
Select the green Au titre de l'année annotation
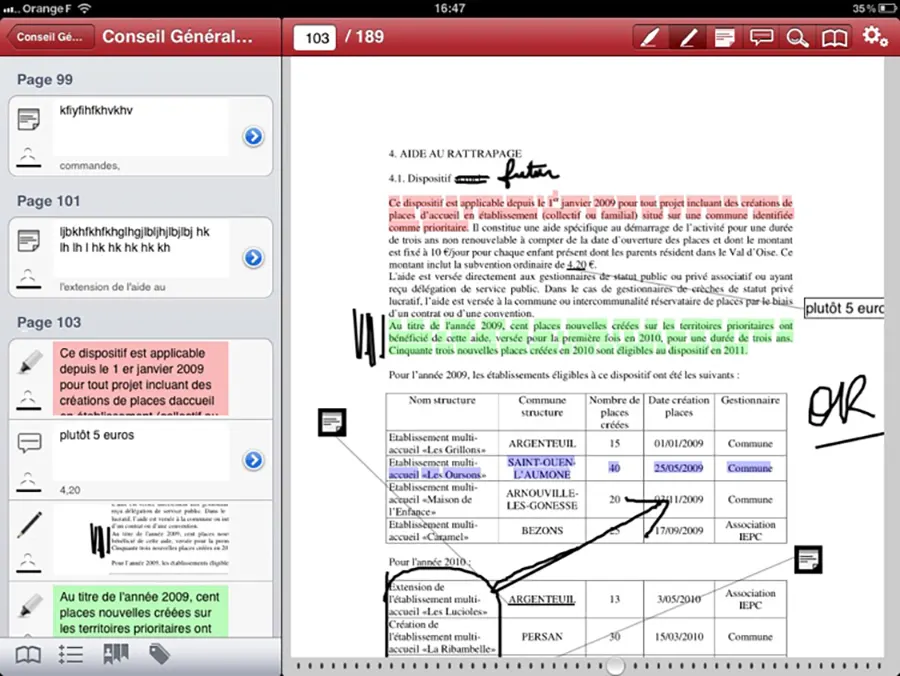141,611
